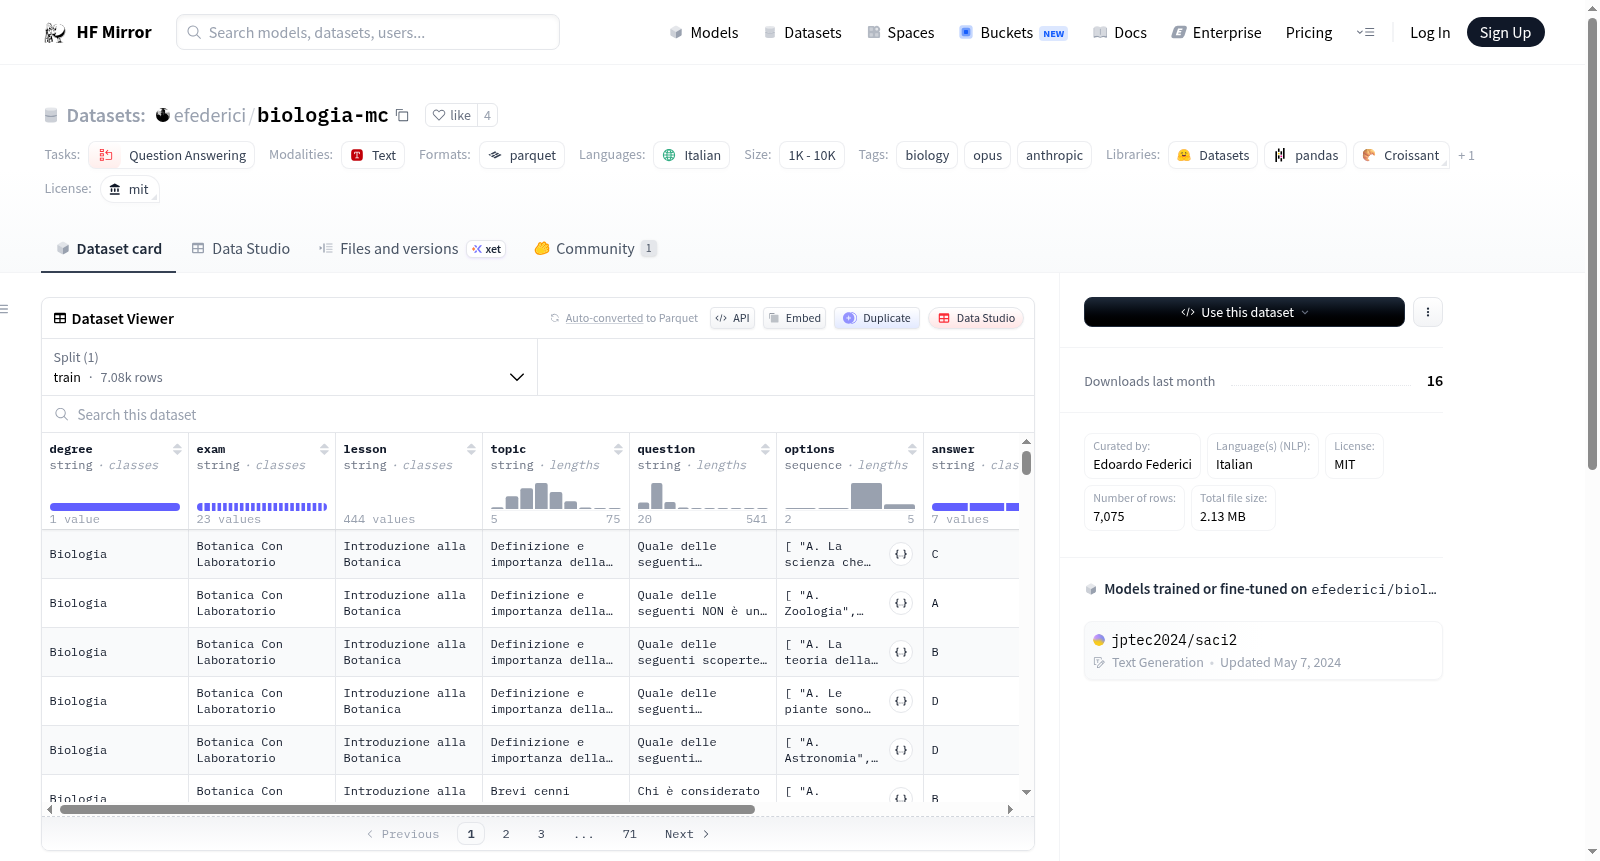Open the pandas library tag
This screenshot has height=861, width=1600.
pos(1305,155)
